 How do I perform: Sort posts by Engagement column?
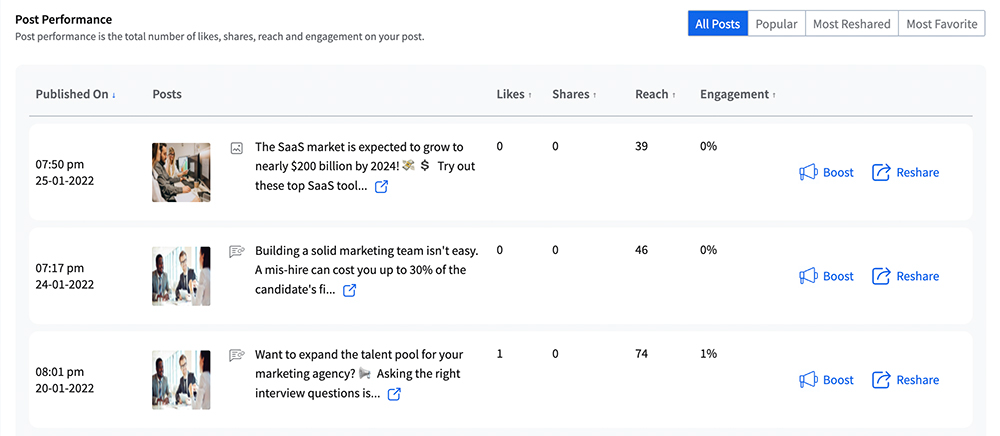click(x=738, y=95)
